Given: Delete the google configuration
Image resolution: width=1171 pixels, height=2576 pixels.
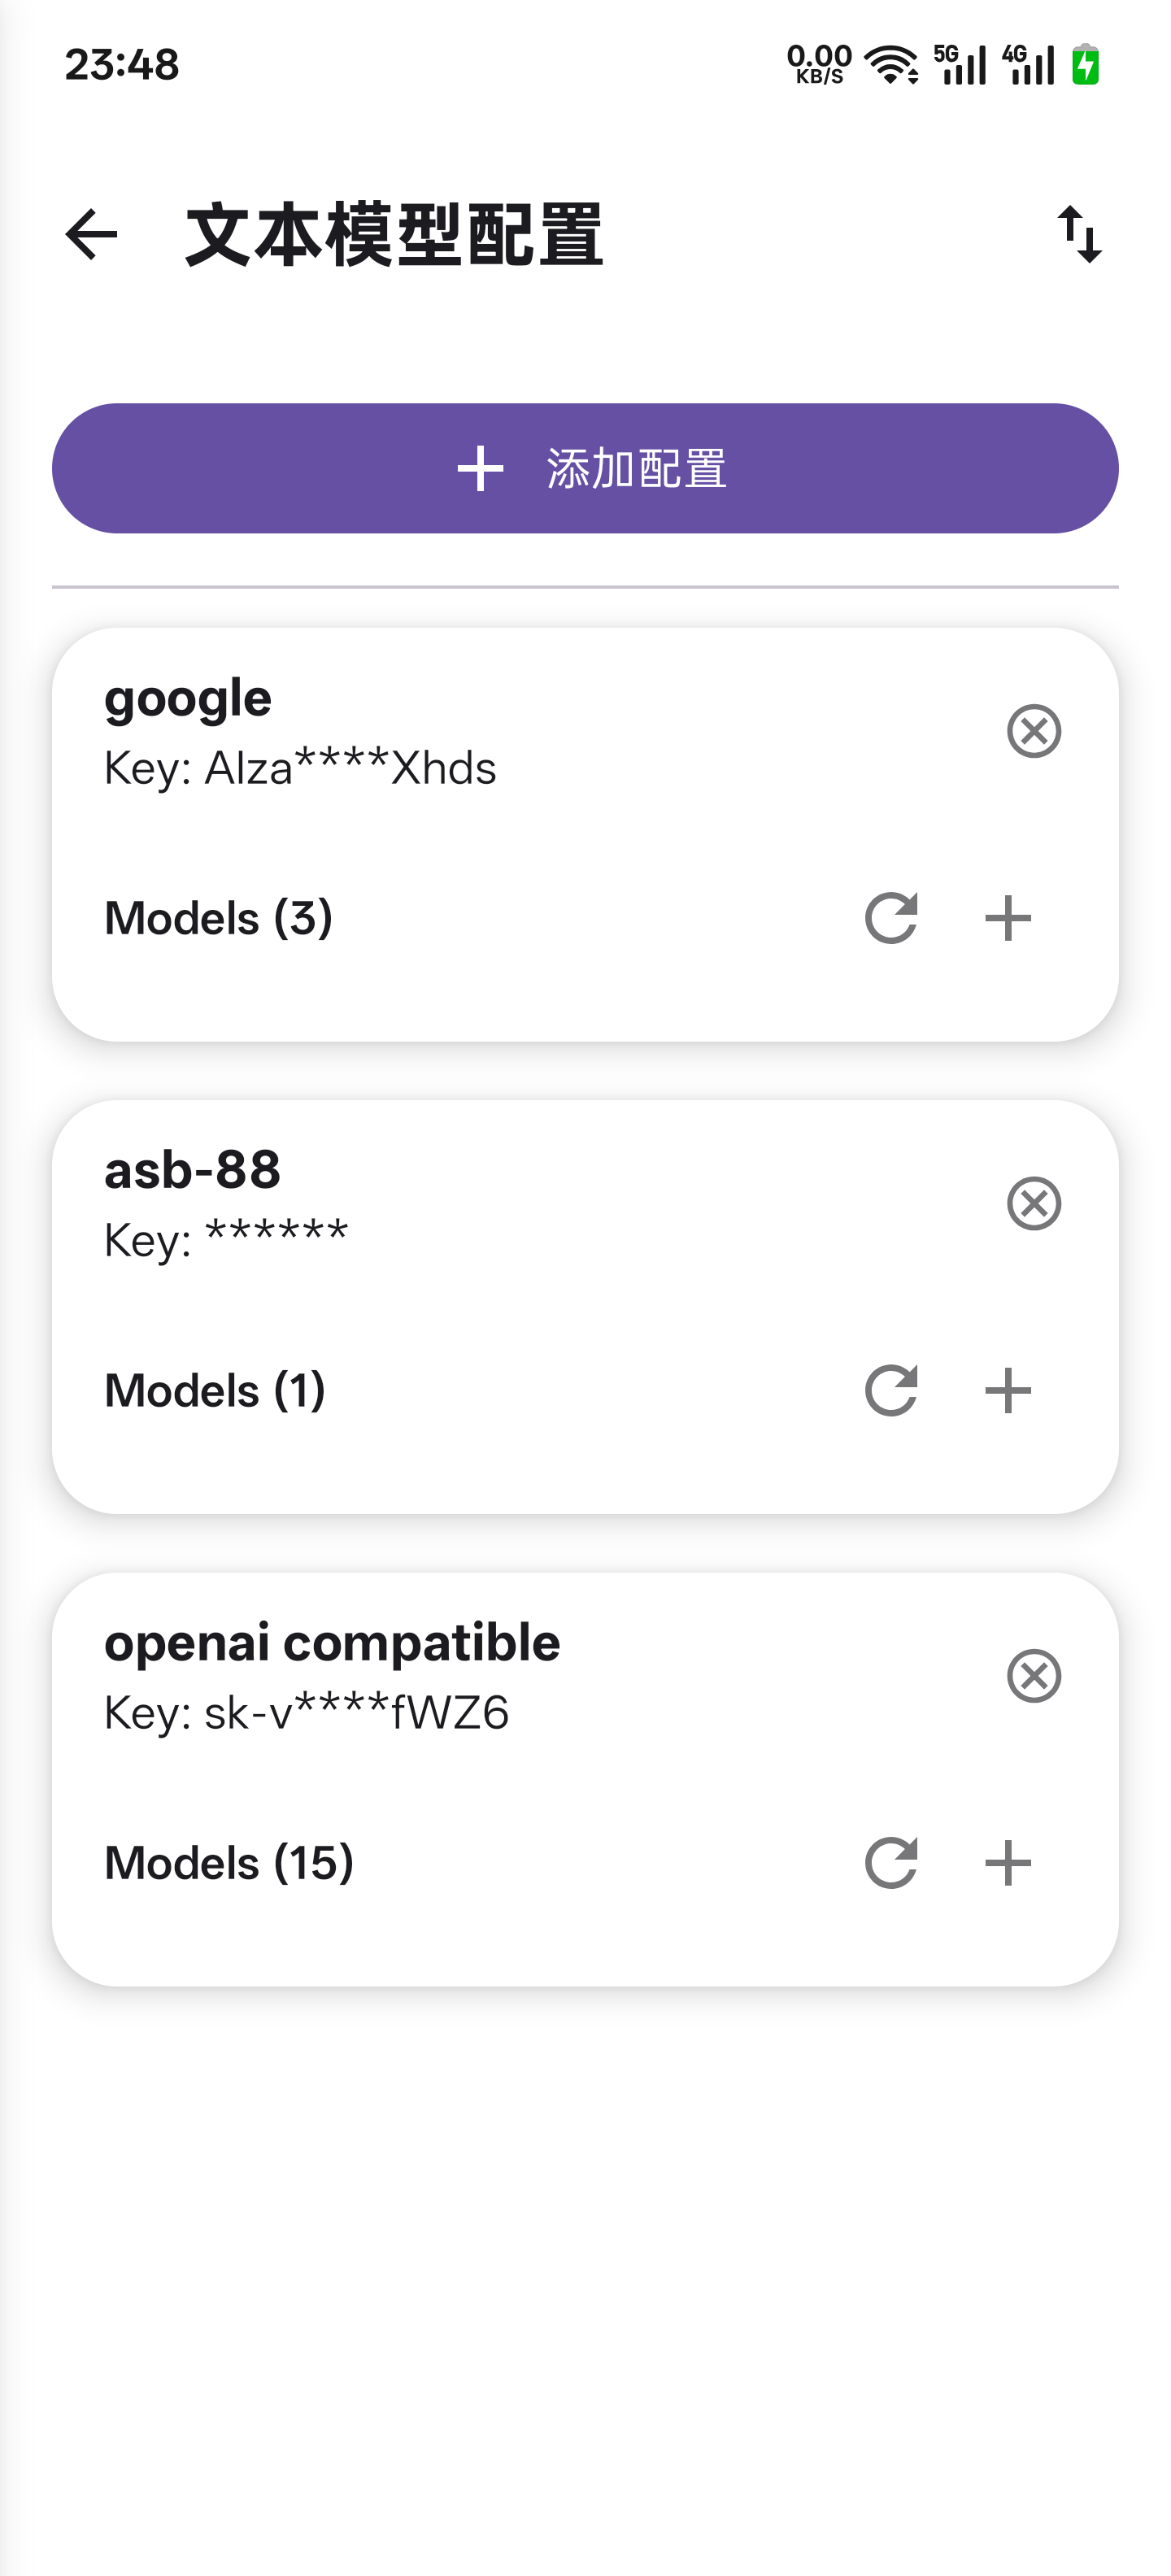Looking at the screenshot, I should pos(1033,731).
